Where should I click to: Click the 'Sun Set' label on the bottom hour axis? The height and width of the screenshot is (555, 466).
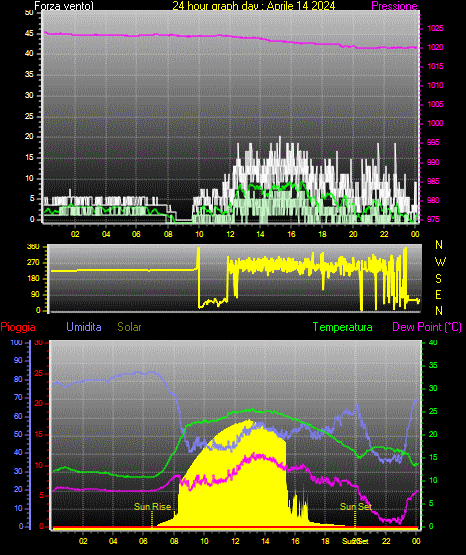point(355,542)
